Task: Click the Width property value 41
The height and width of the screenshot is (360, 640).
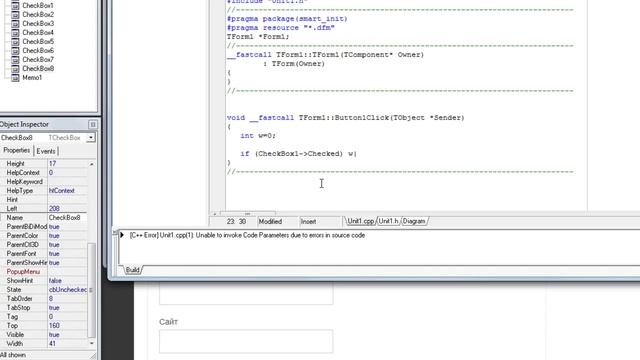Action: point(52,343)
